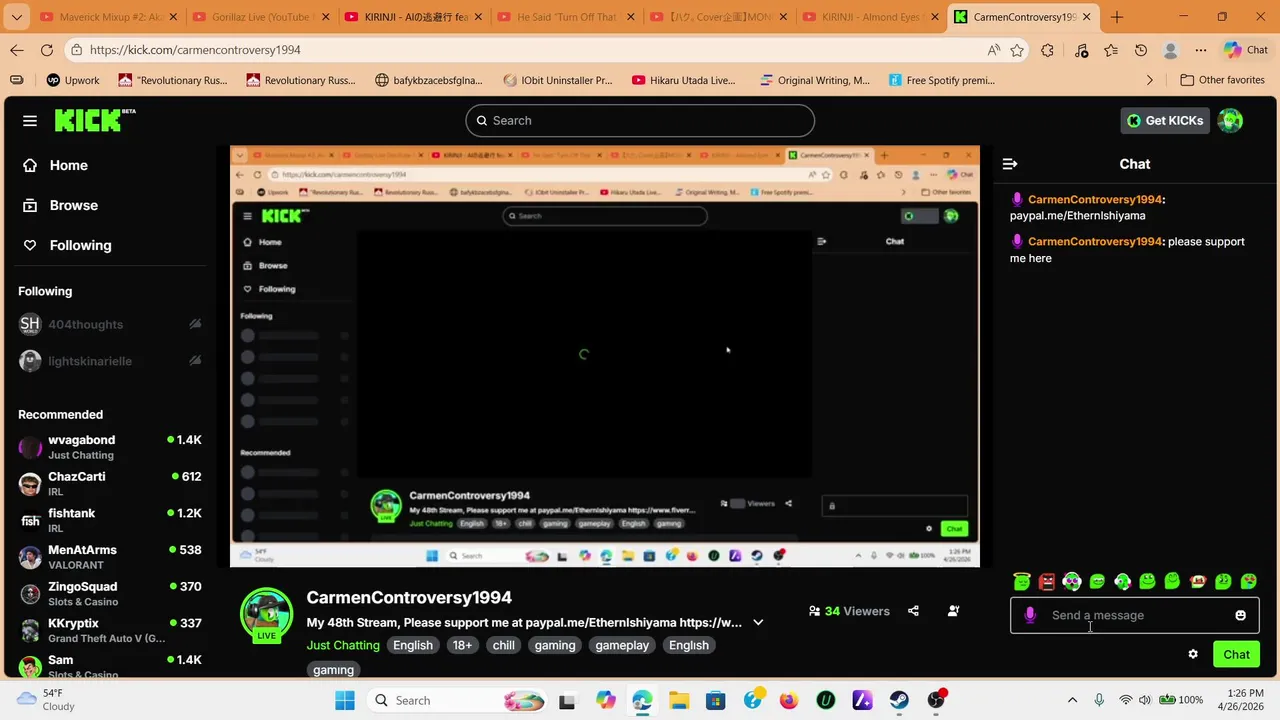
Task: Click the green Chat send button
Action: (x=1236, y=654)
